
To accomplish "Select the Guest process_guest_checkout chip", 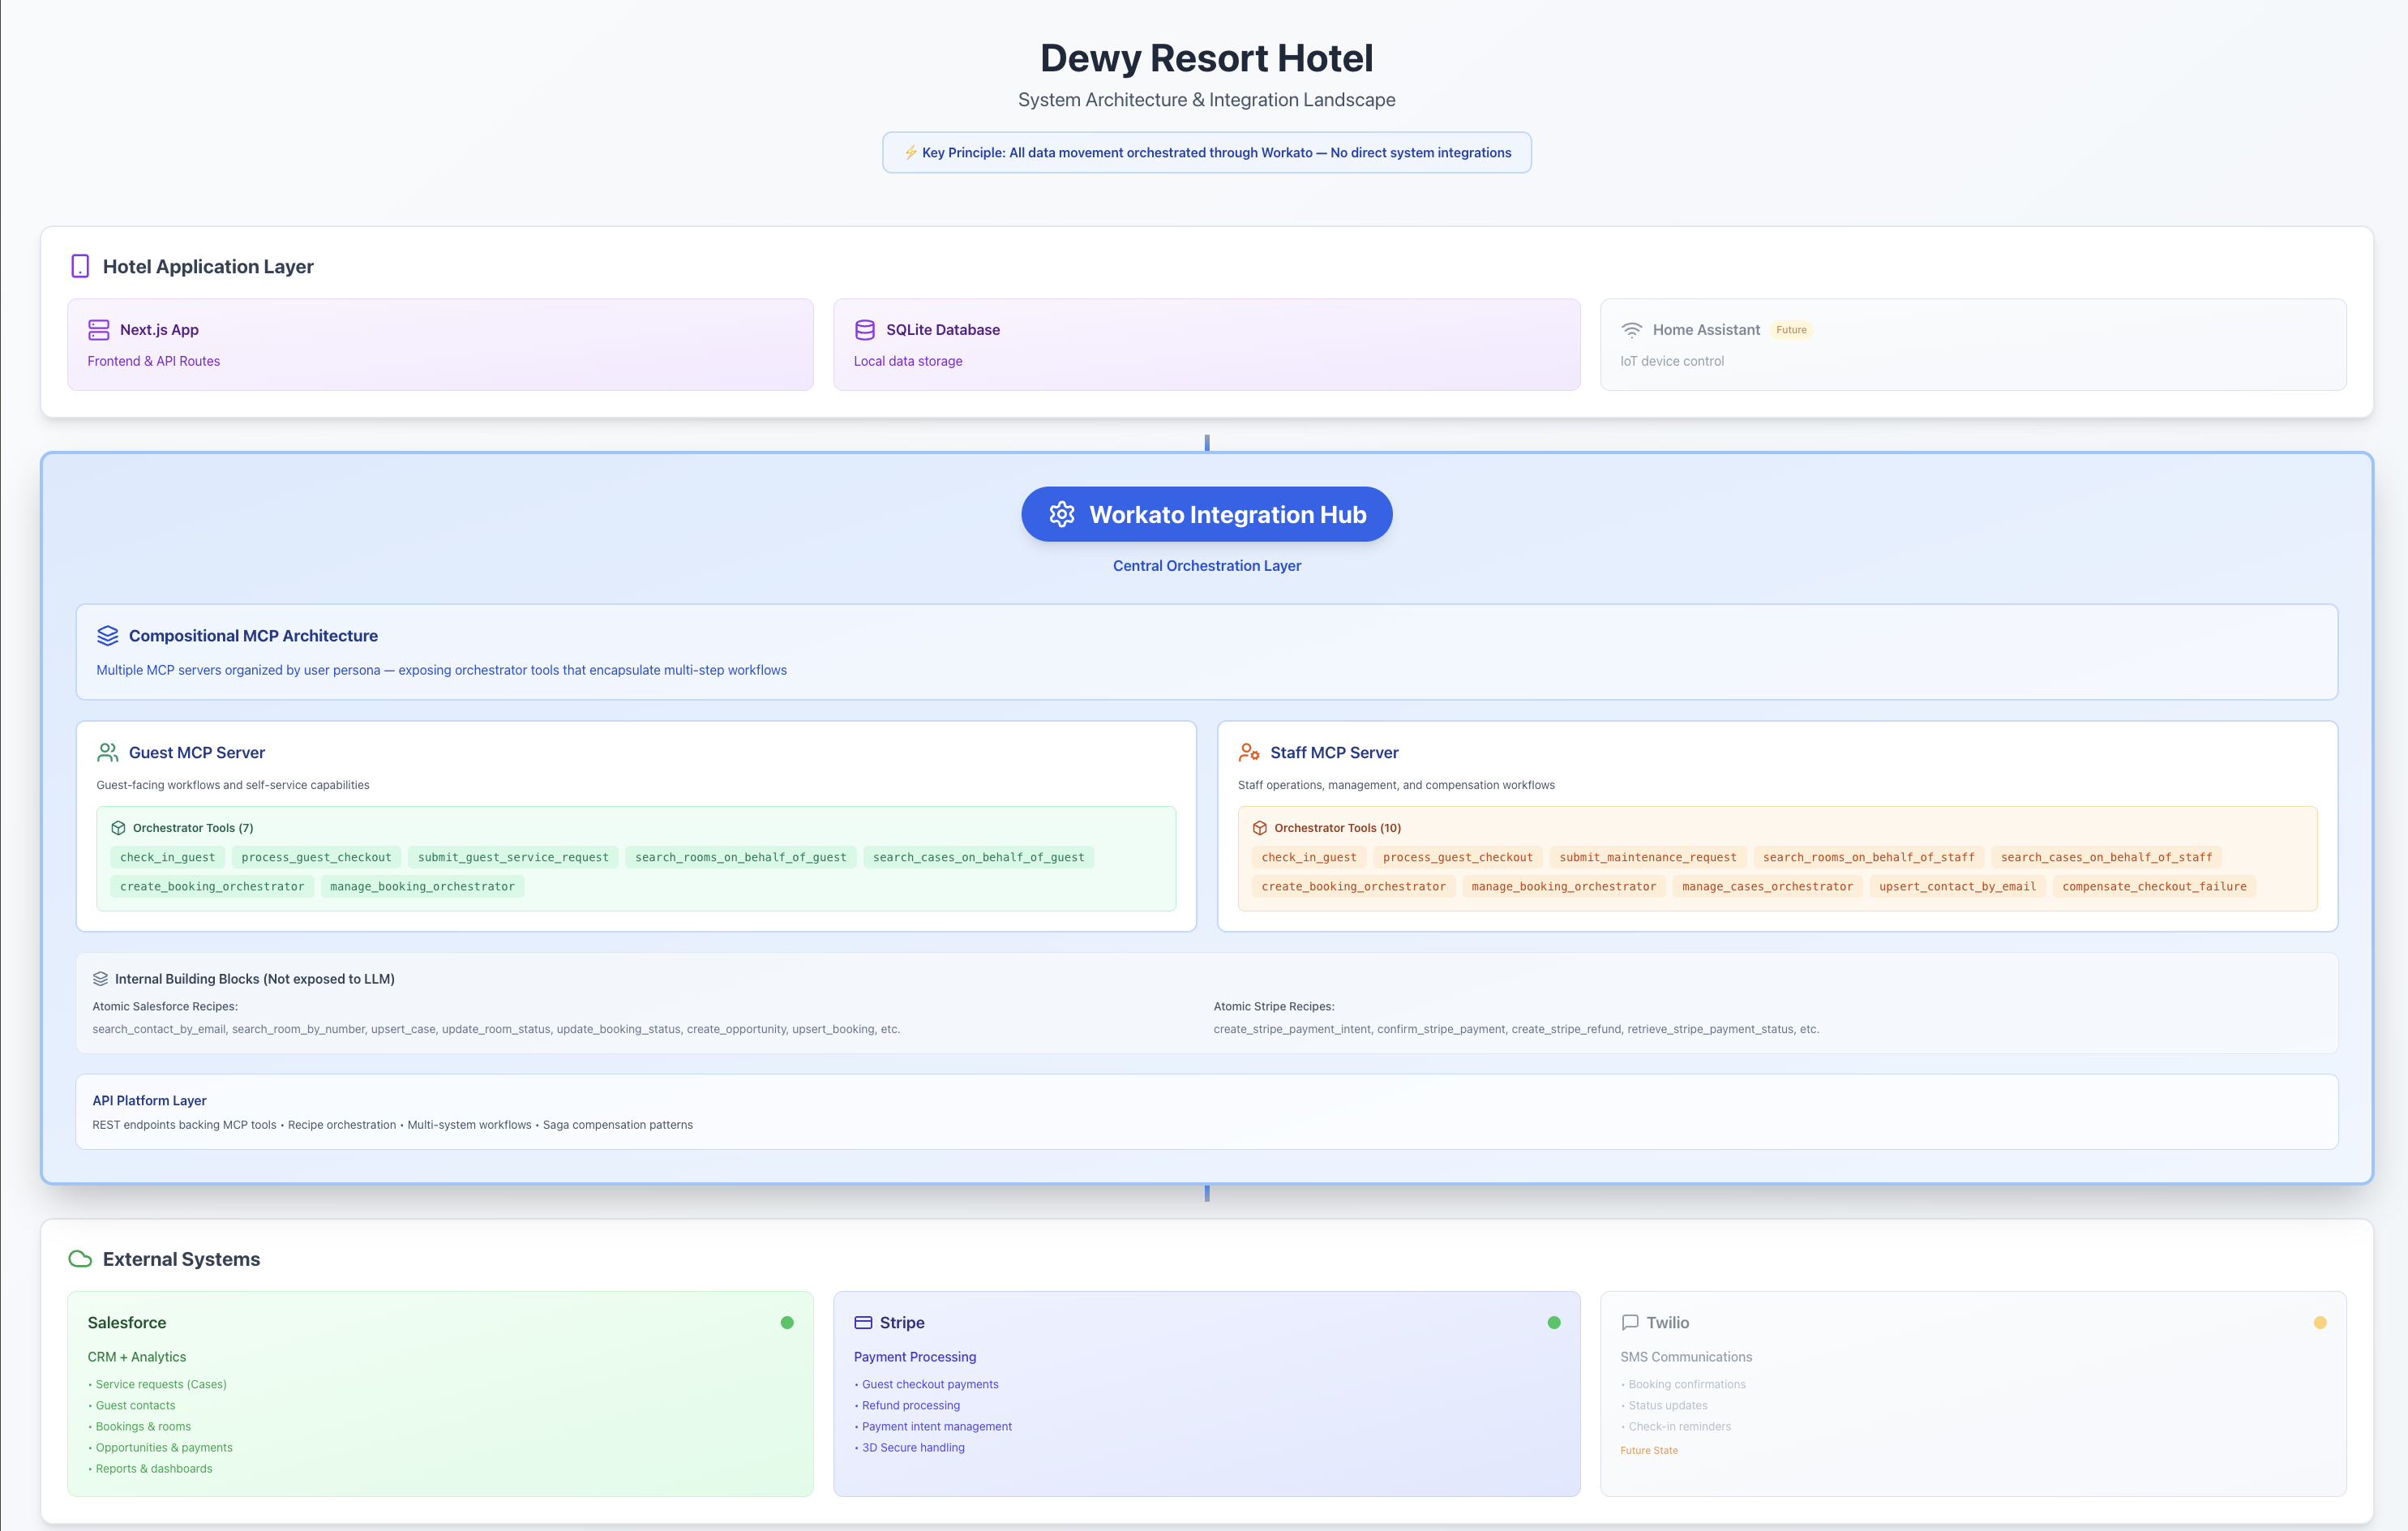I will (316, 857).
